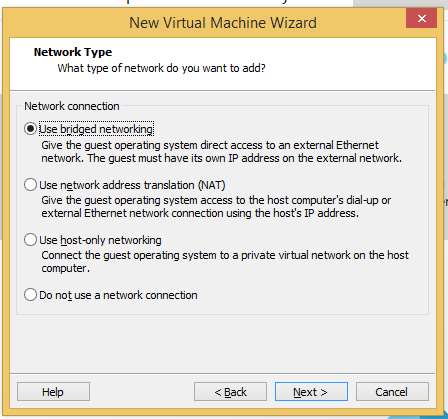Image resolution: width=448 pixels, height=419 pixels.
Task: Click the NAT description mentioning dial-up
Action: pos(216,206)
